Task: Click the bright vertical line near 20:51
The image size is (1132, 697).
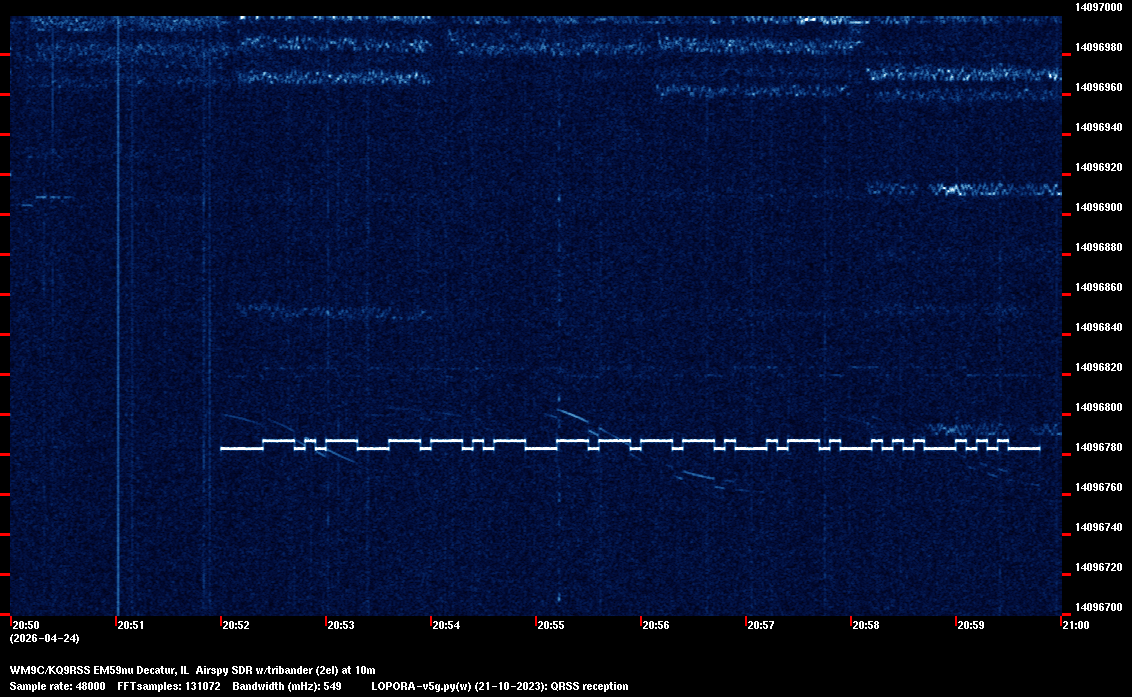Action: click(x=118, y=300)
